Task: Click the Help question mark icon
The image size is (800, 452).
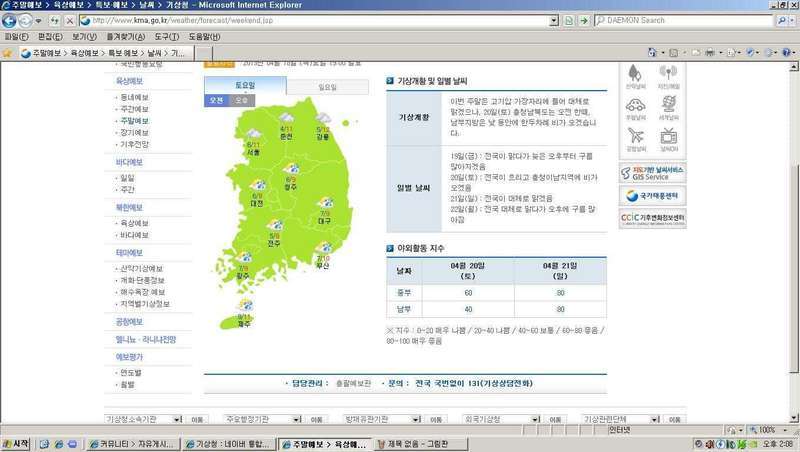Action: tap(786, 53)
